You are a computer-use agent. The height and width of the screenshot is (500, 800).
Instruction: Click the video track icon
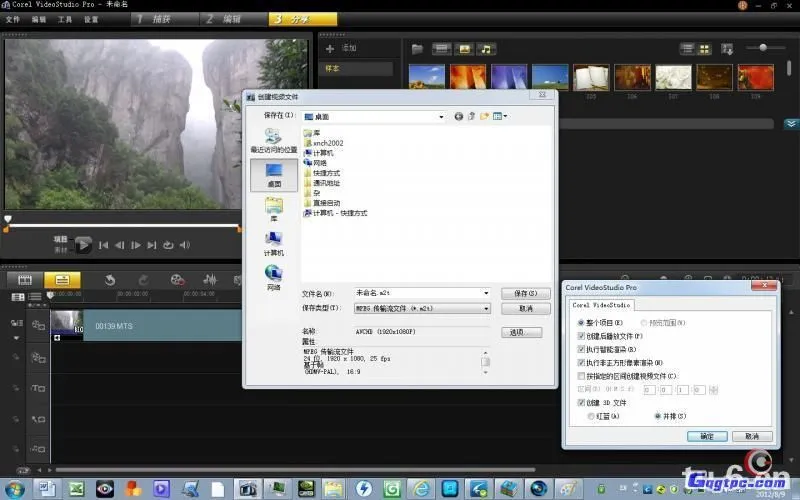pos(38,325)
